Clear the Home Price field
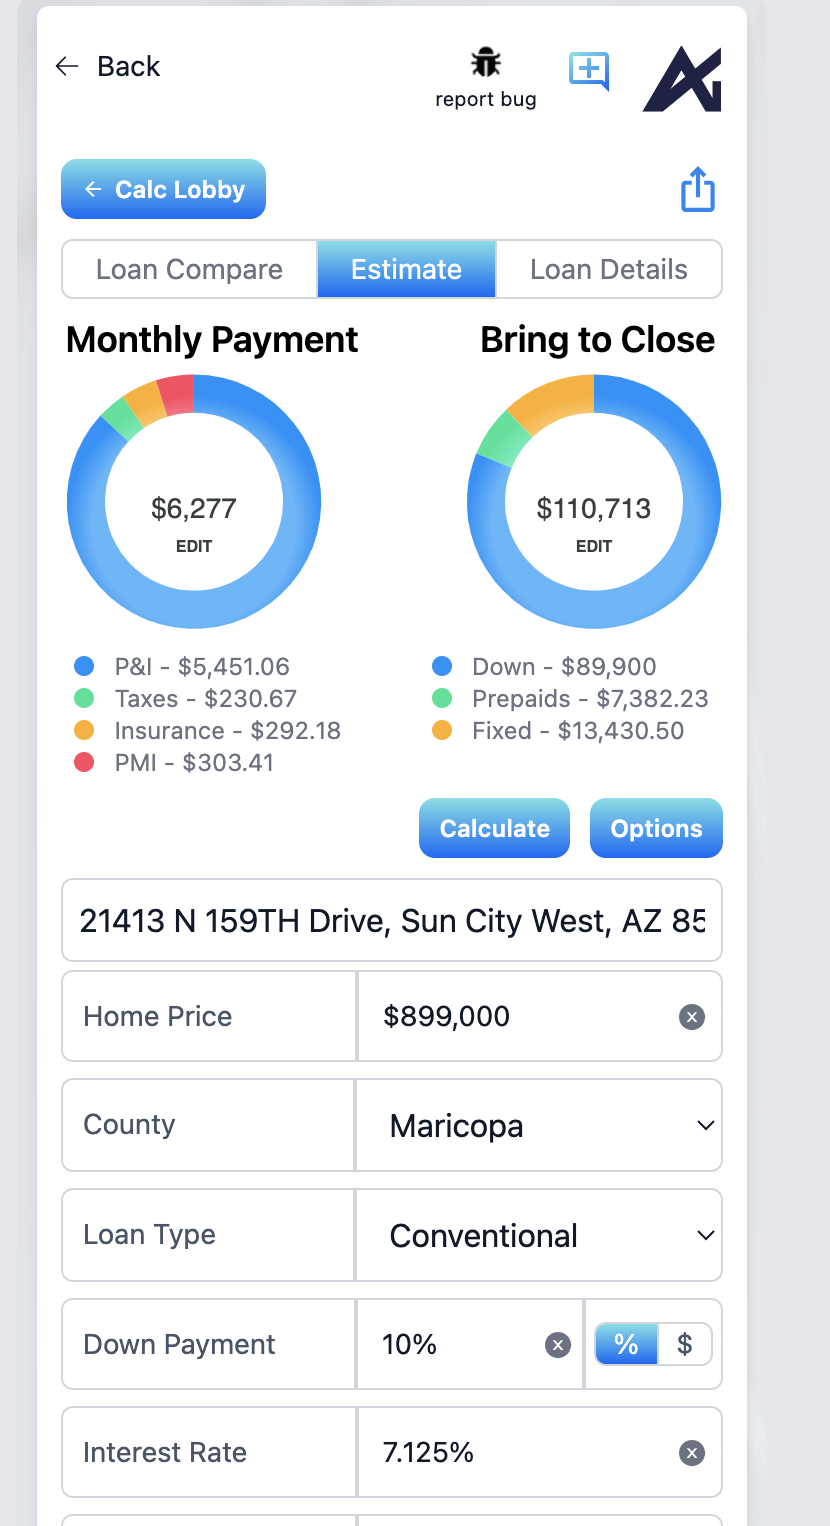 (692, 1017)
